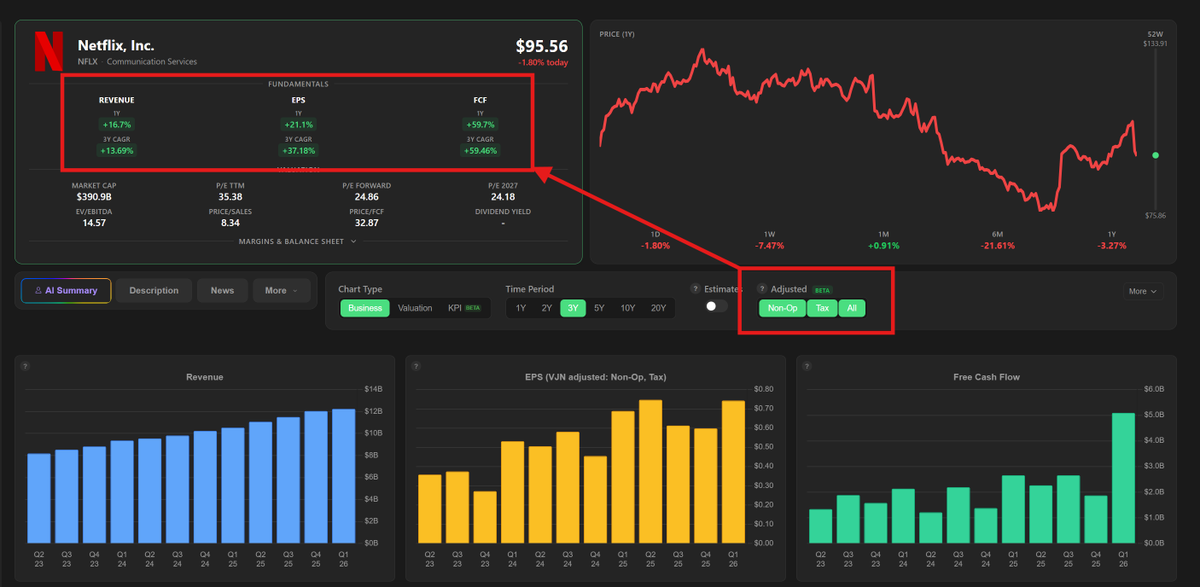Click the help icon on Revenue chart
The height and width of the screenshot is (587, 1200).
(25, 366)
